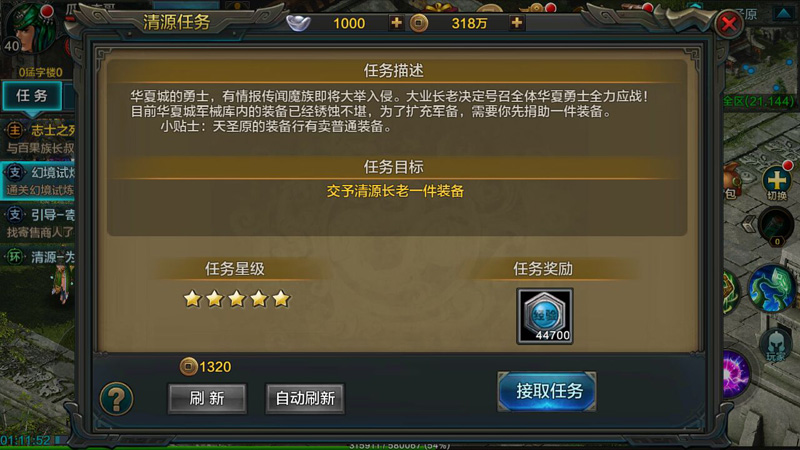Click the 刷新 refresh button

(x=207, y=398)
